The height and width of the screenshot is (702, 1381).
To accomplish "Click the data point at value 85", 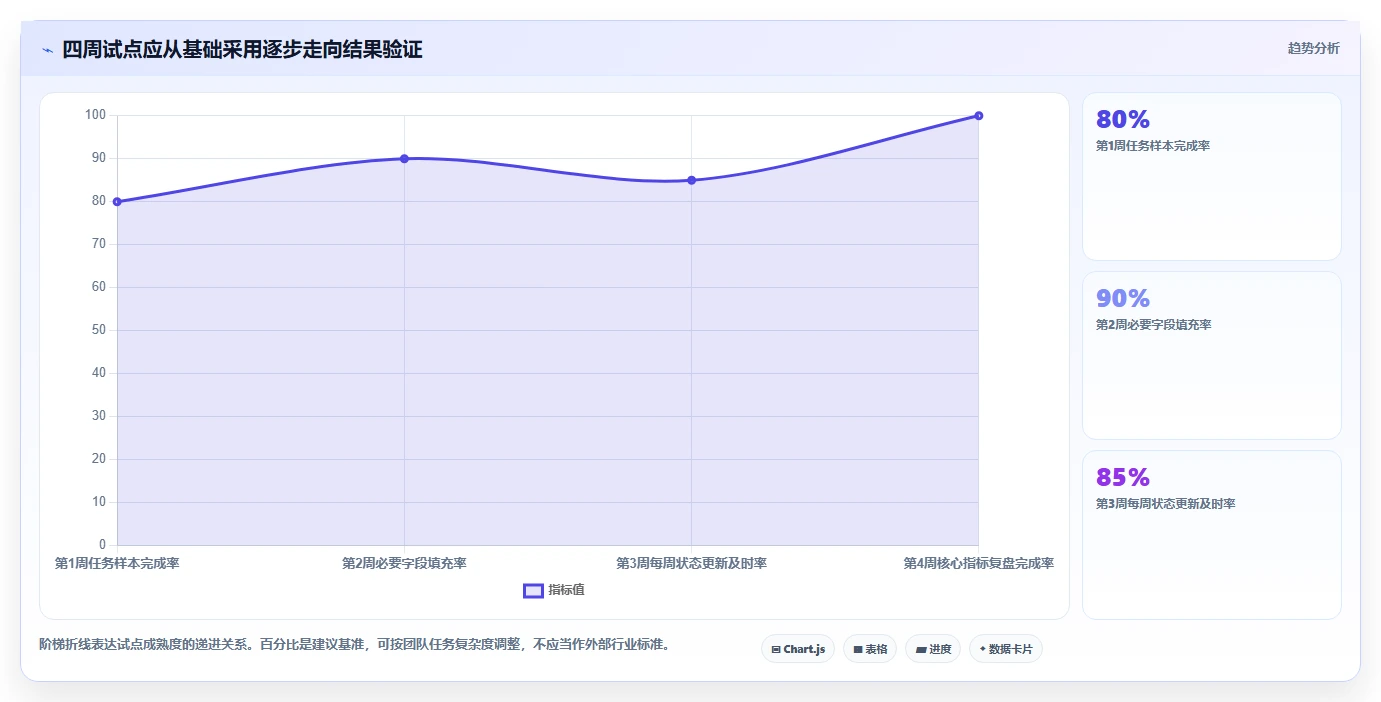I will tap(691, 180).
